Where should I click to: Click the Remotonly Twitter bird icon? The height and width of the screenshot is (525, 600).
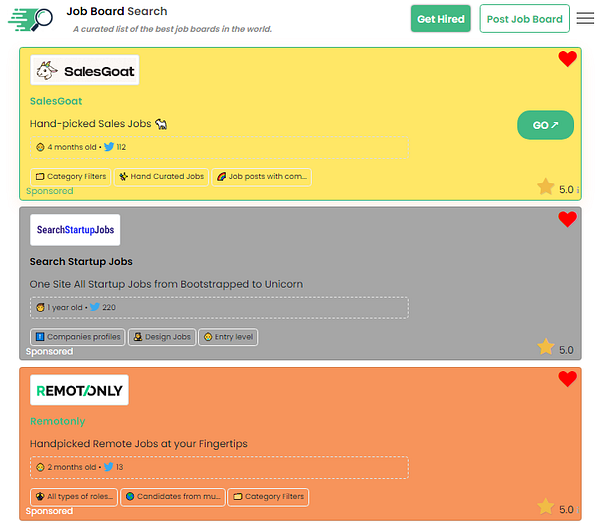[x=109, y=467]
